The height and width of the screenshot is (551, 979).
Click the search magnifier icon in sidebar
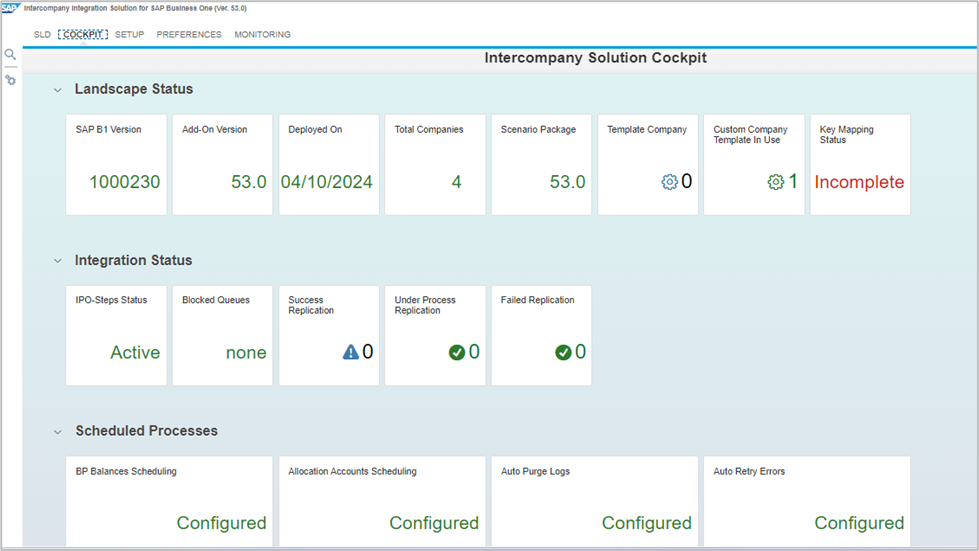(x=10, y=55)
